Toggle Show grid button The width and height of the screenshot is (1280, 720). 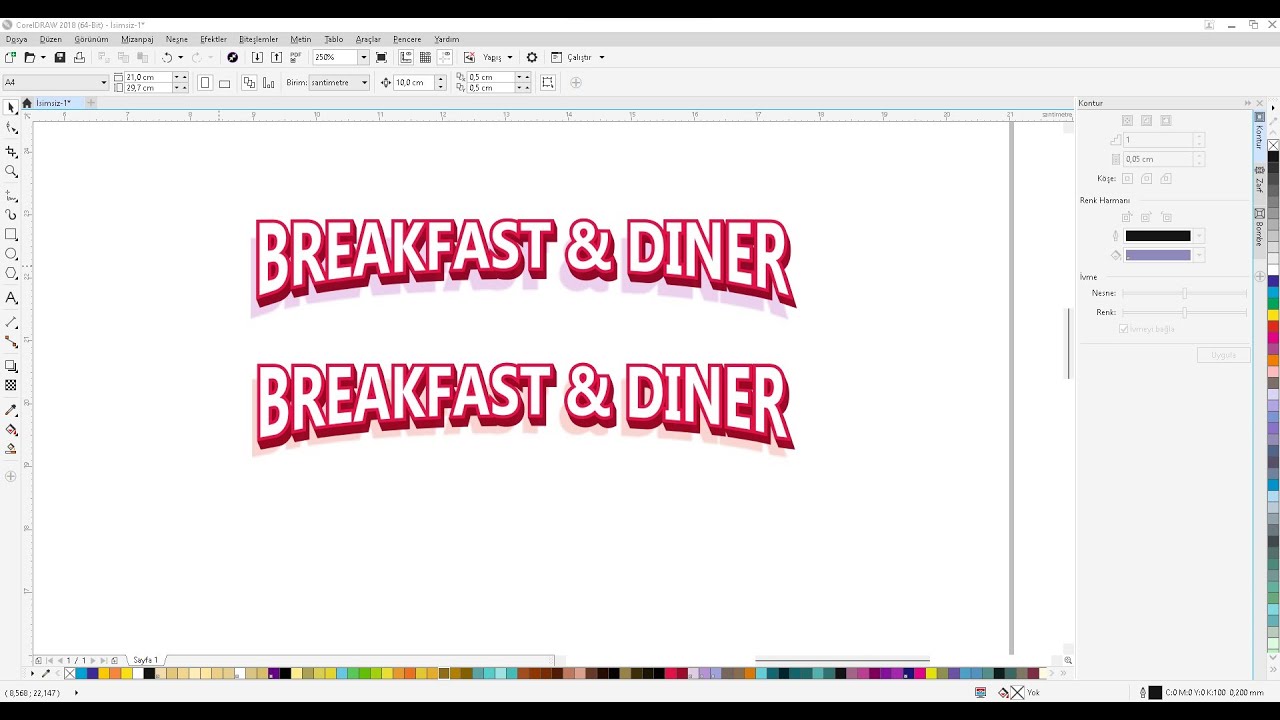click(425, 57)
